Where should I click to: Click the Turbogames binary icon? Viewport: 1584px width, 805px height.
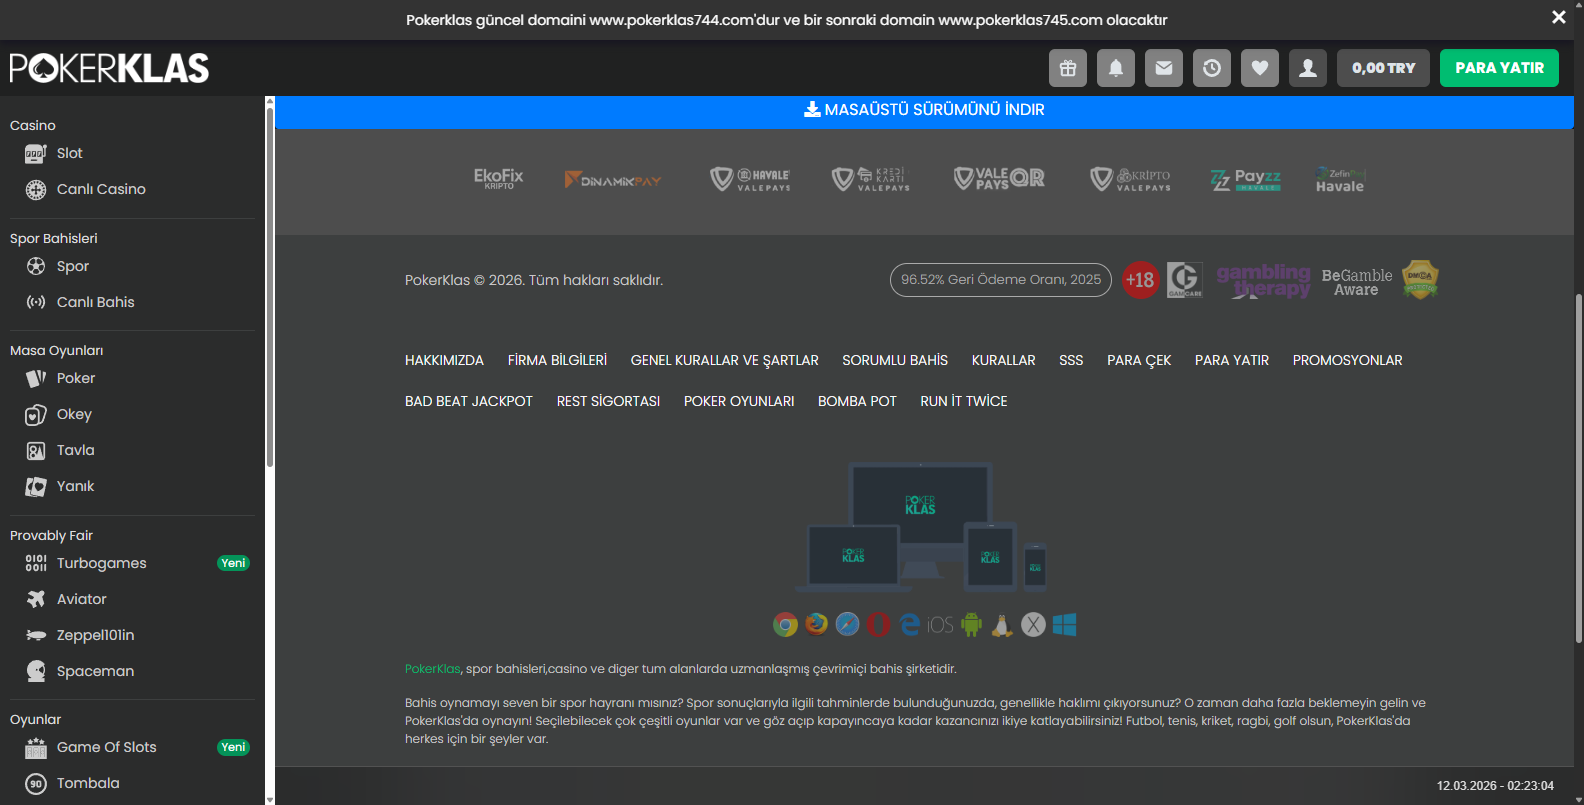[x=36, y=563]
